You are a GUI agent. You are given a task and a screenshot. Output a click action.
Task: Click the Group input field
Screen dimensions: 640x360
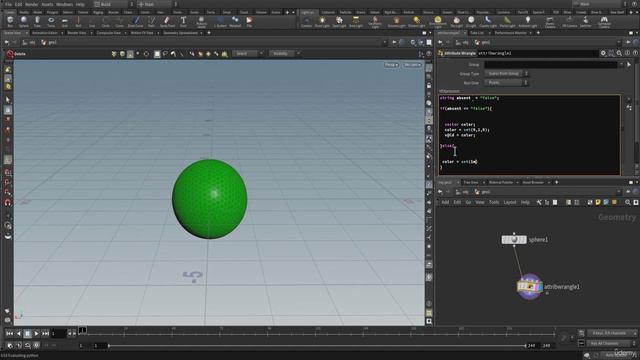[x=551, y=64]
